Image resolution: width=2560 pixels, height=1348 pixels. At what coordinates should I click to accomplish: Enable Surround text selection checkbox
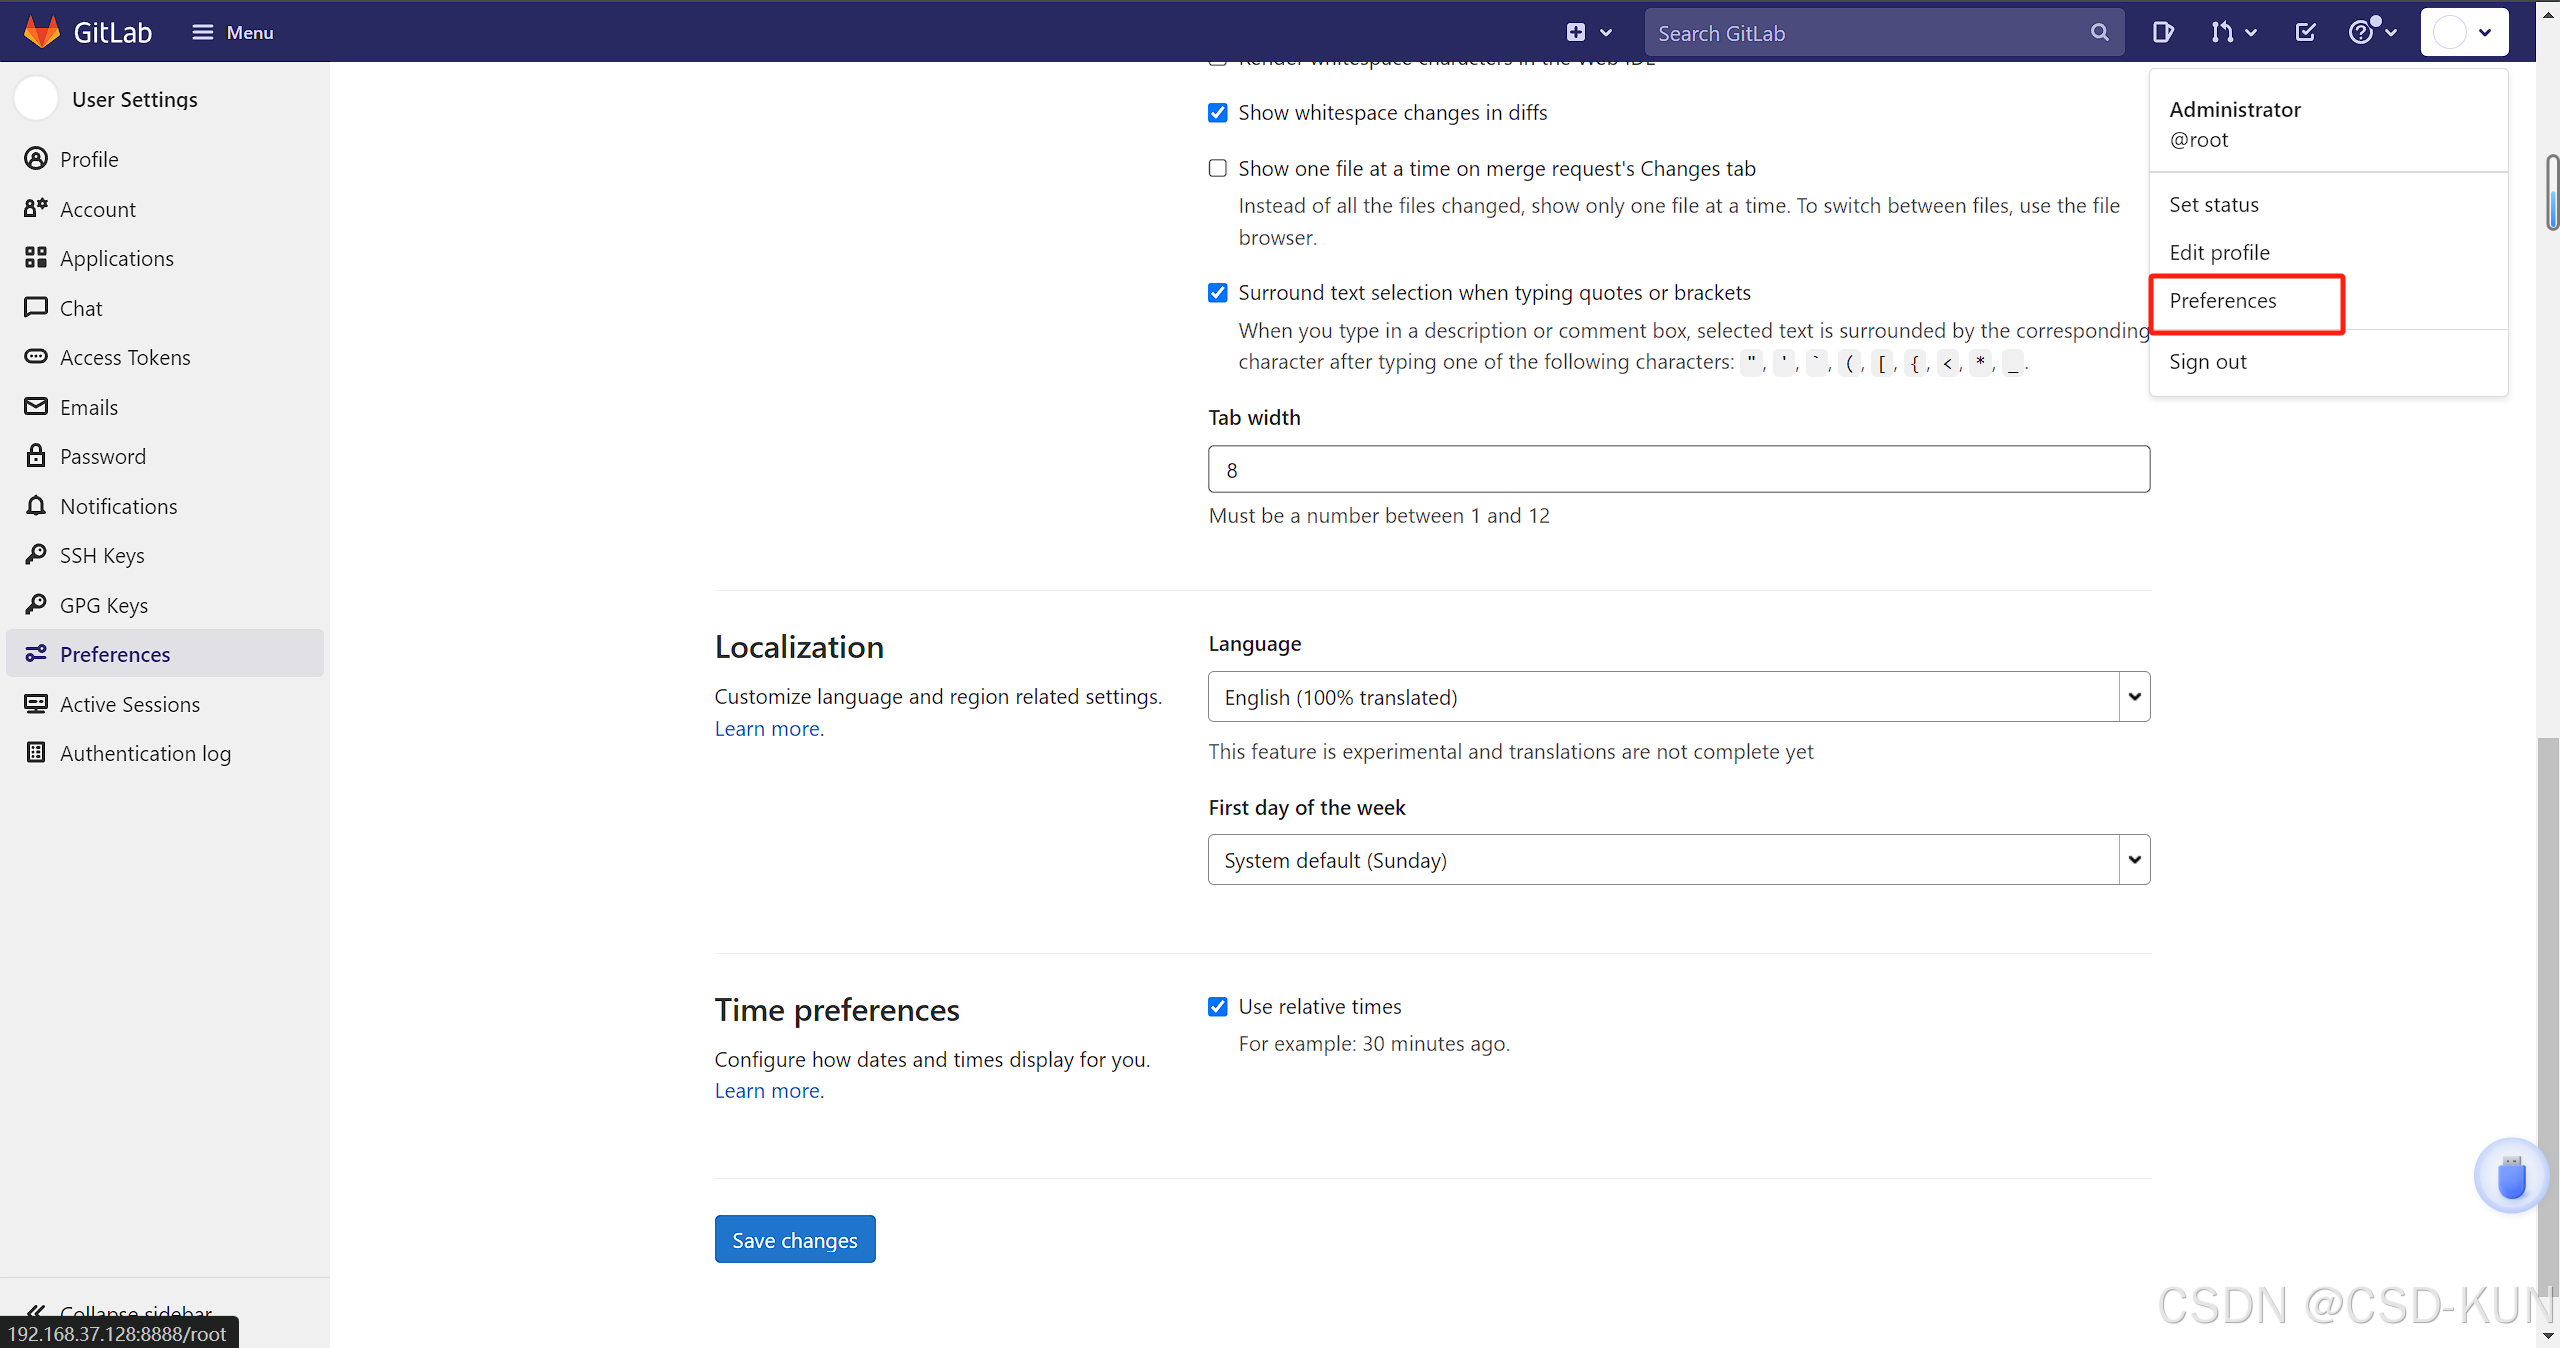1217,291
